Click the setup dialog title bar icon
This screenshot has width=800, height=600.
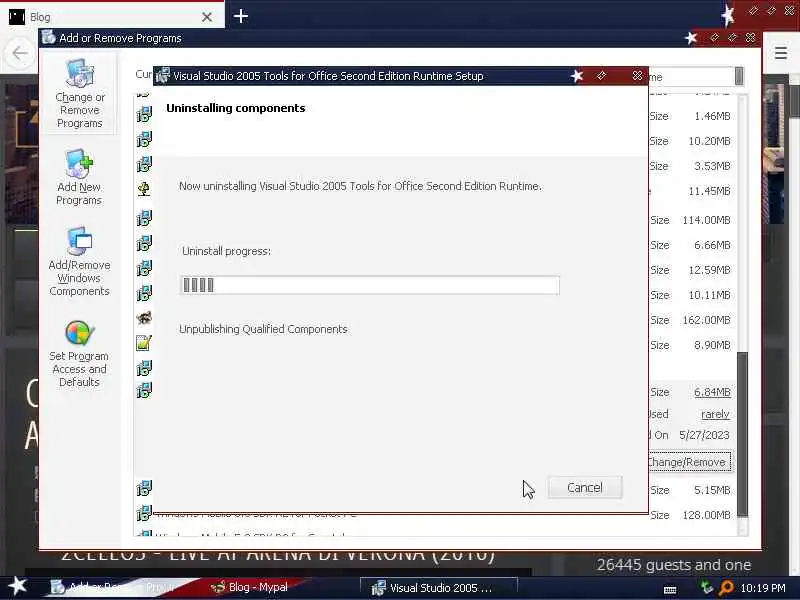[x=163, y=76]
